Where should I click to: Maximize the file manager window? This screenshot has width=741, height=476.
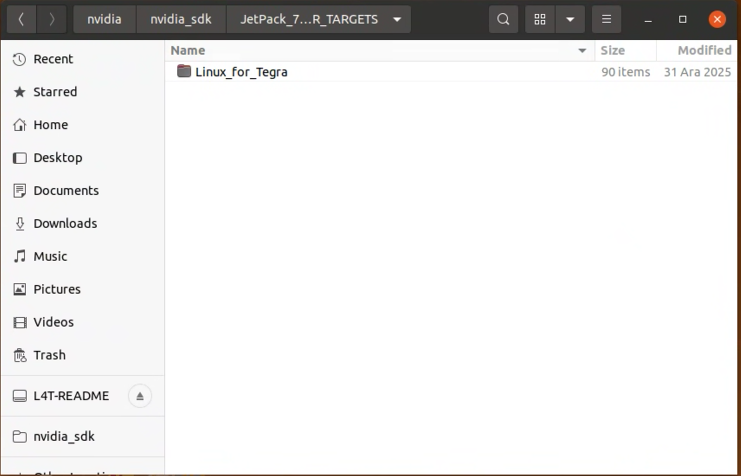(682, 19)
